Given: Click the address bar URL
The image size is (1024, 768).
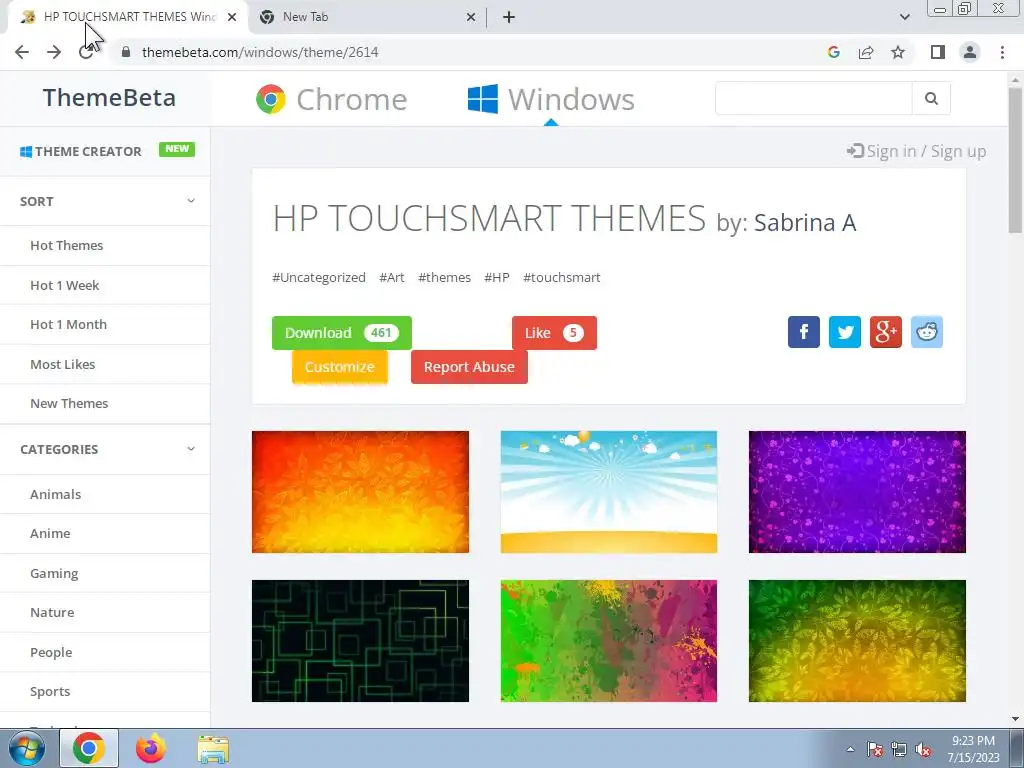Looking at the screenshot, I should coord(260,52).
